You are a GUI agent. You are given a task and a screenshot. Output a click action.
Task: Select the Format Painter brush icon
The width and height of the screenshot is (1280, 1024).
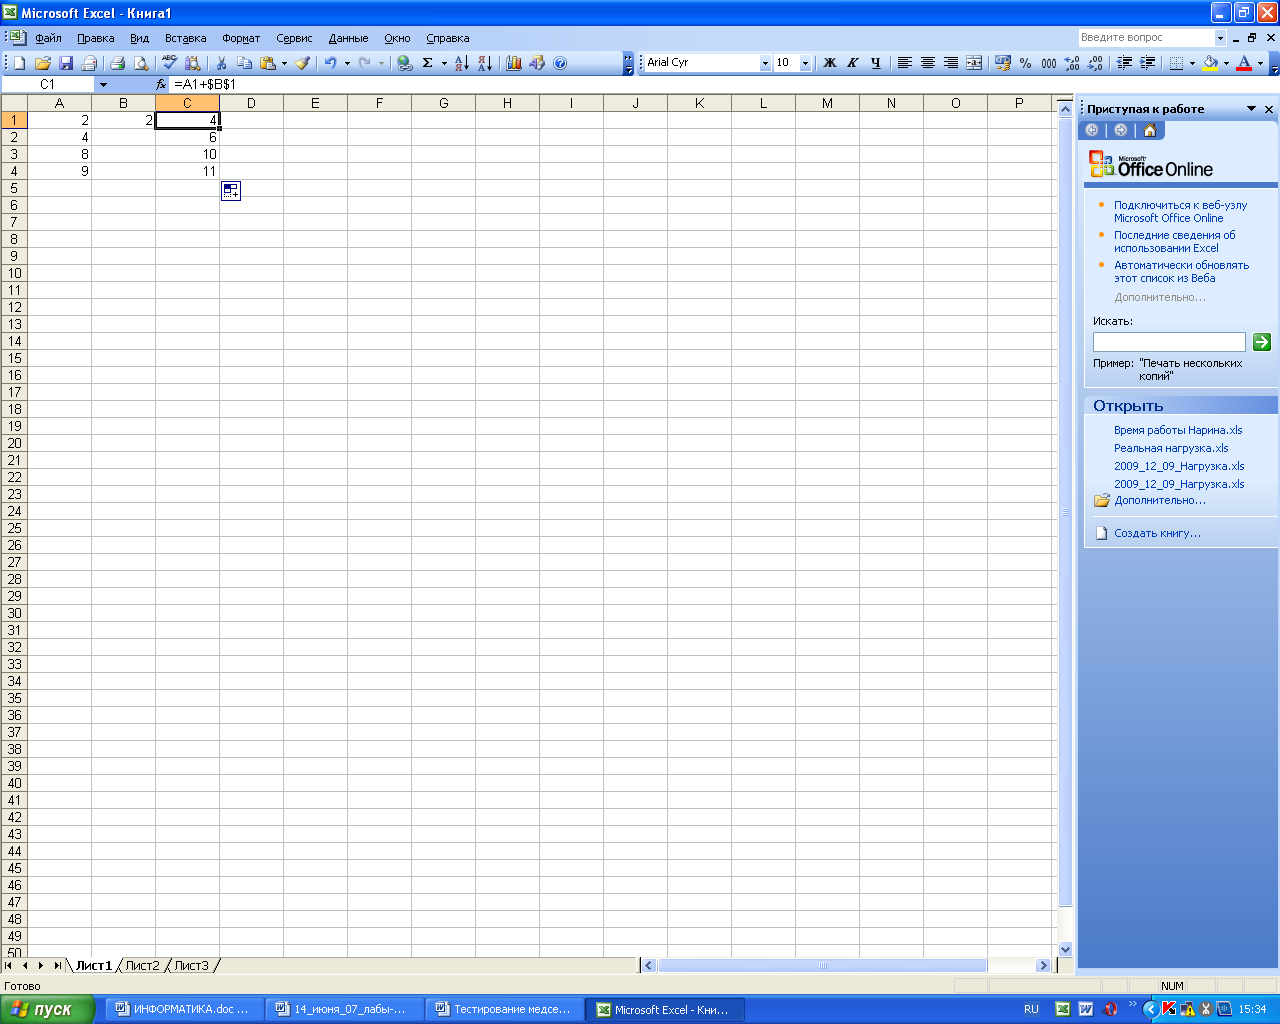point(302,63)
